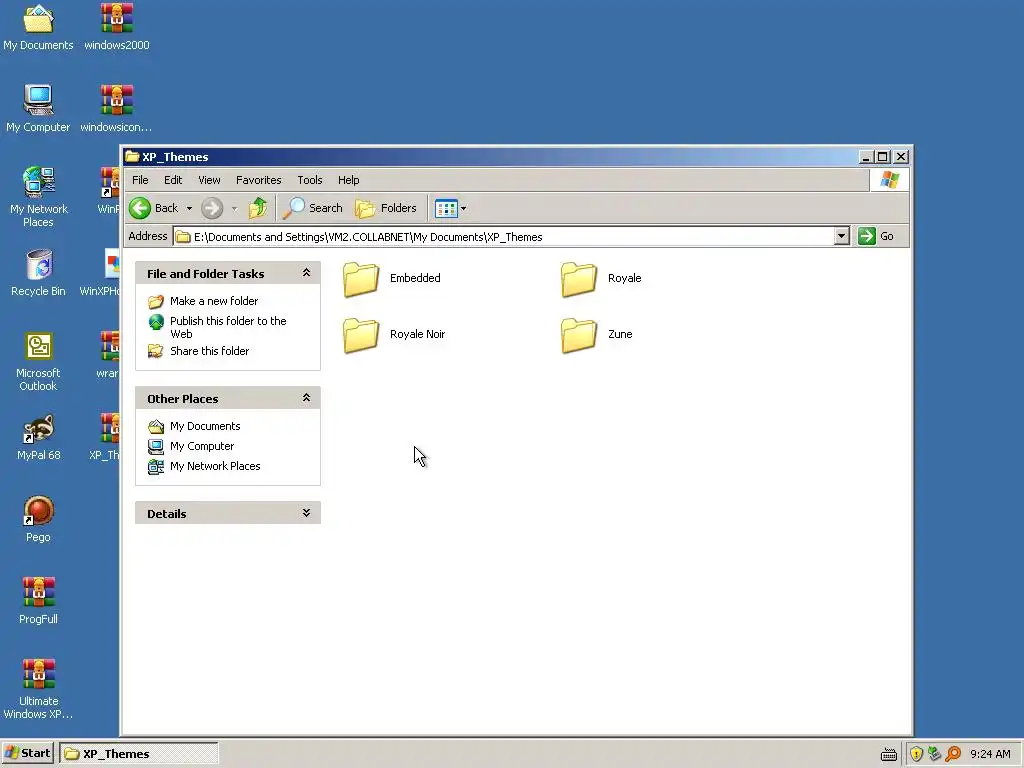Open the View menu
The image size is (1024, 768).
tap(209, 180)
